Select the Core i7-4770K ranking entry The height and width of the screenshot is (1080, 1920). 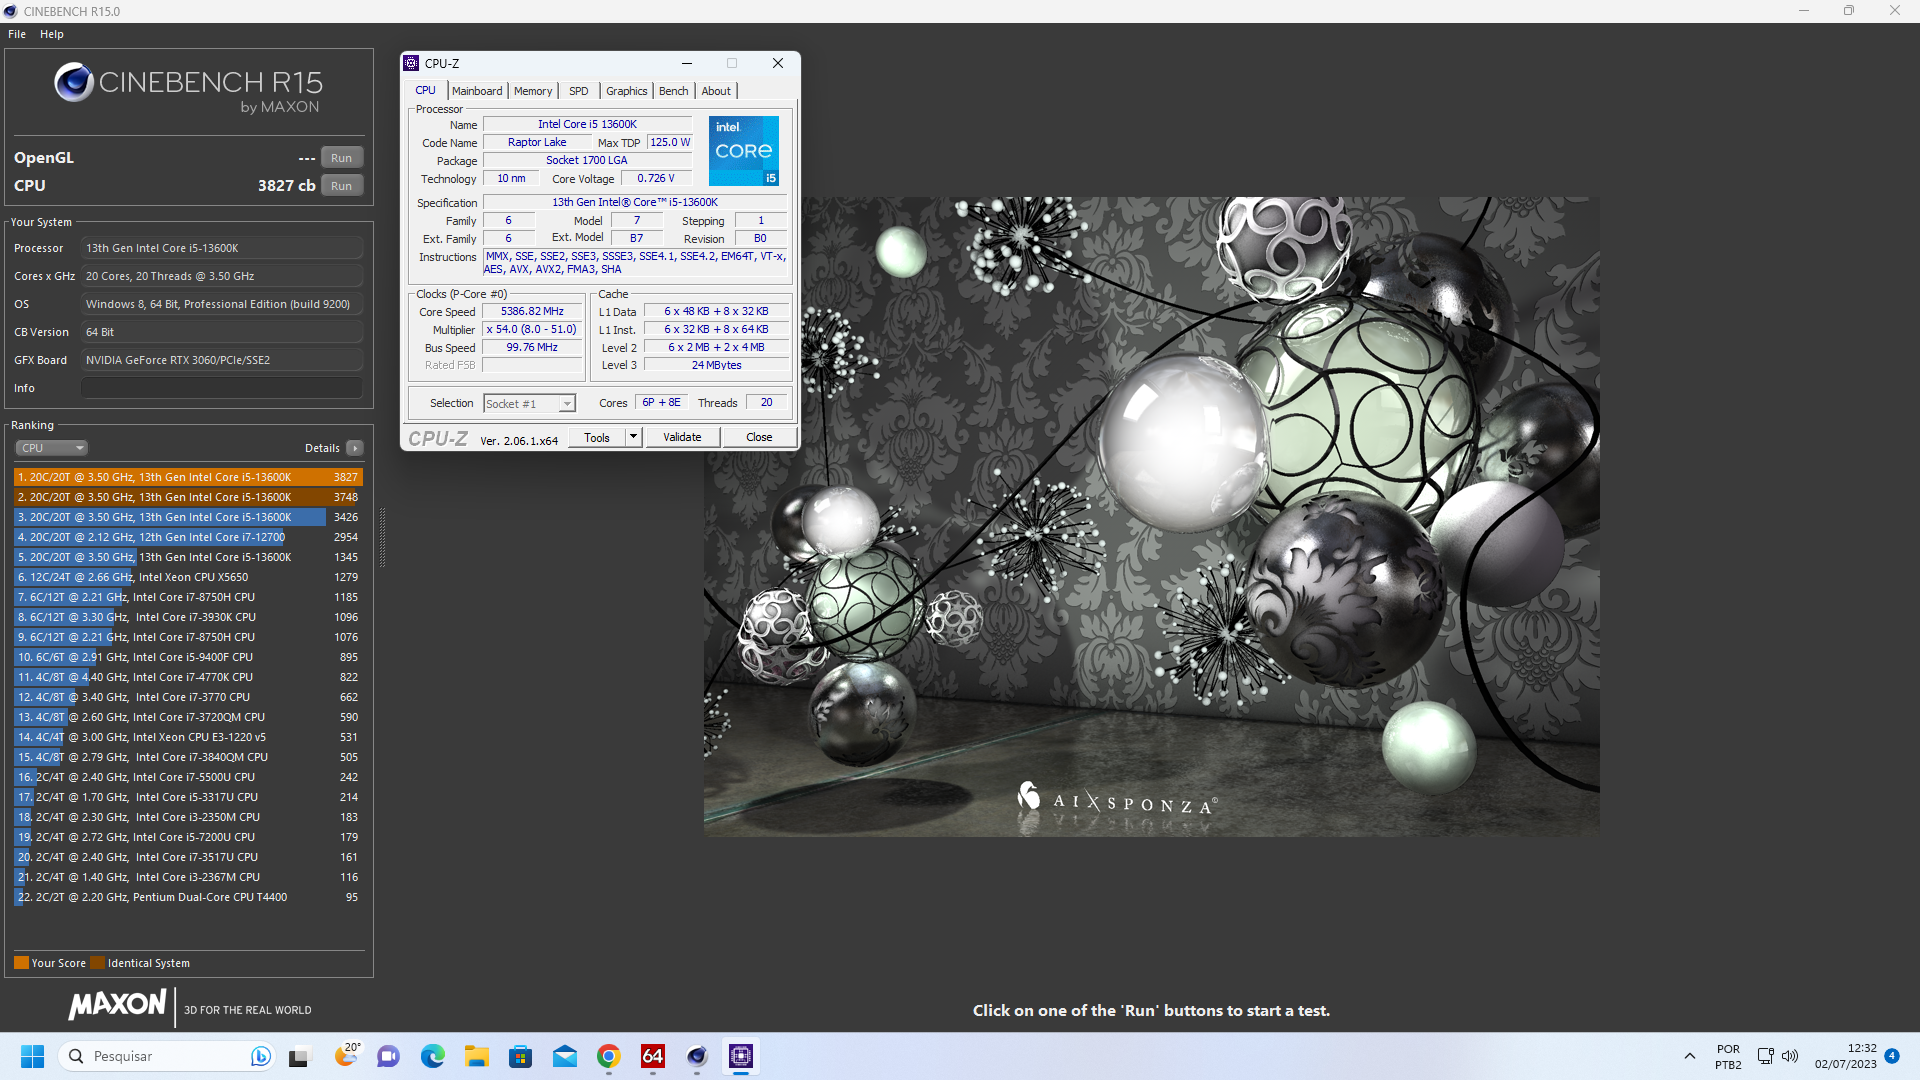coord(188,677)
